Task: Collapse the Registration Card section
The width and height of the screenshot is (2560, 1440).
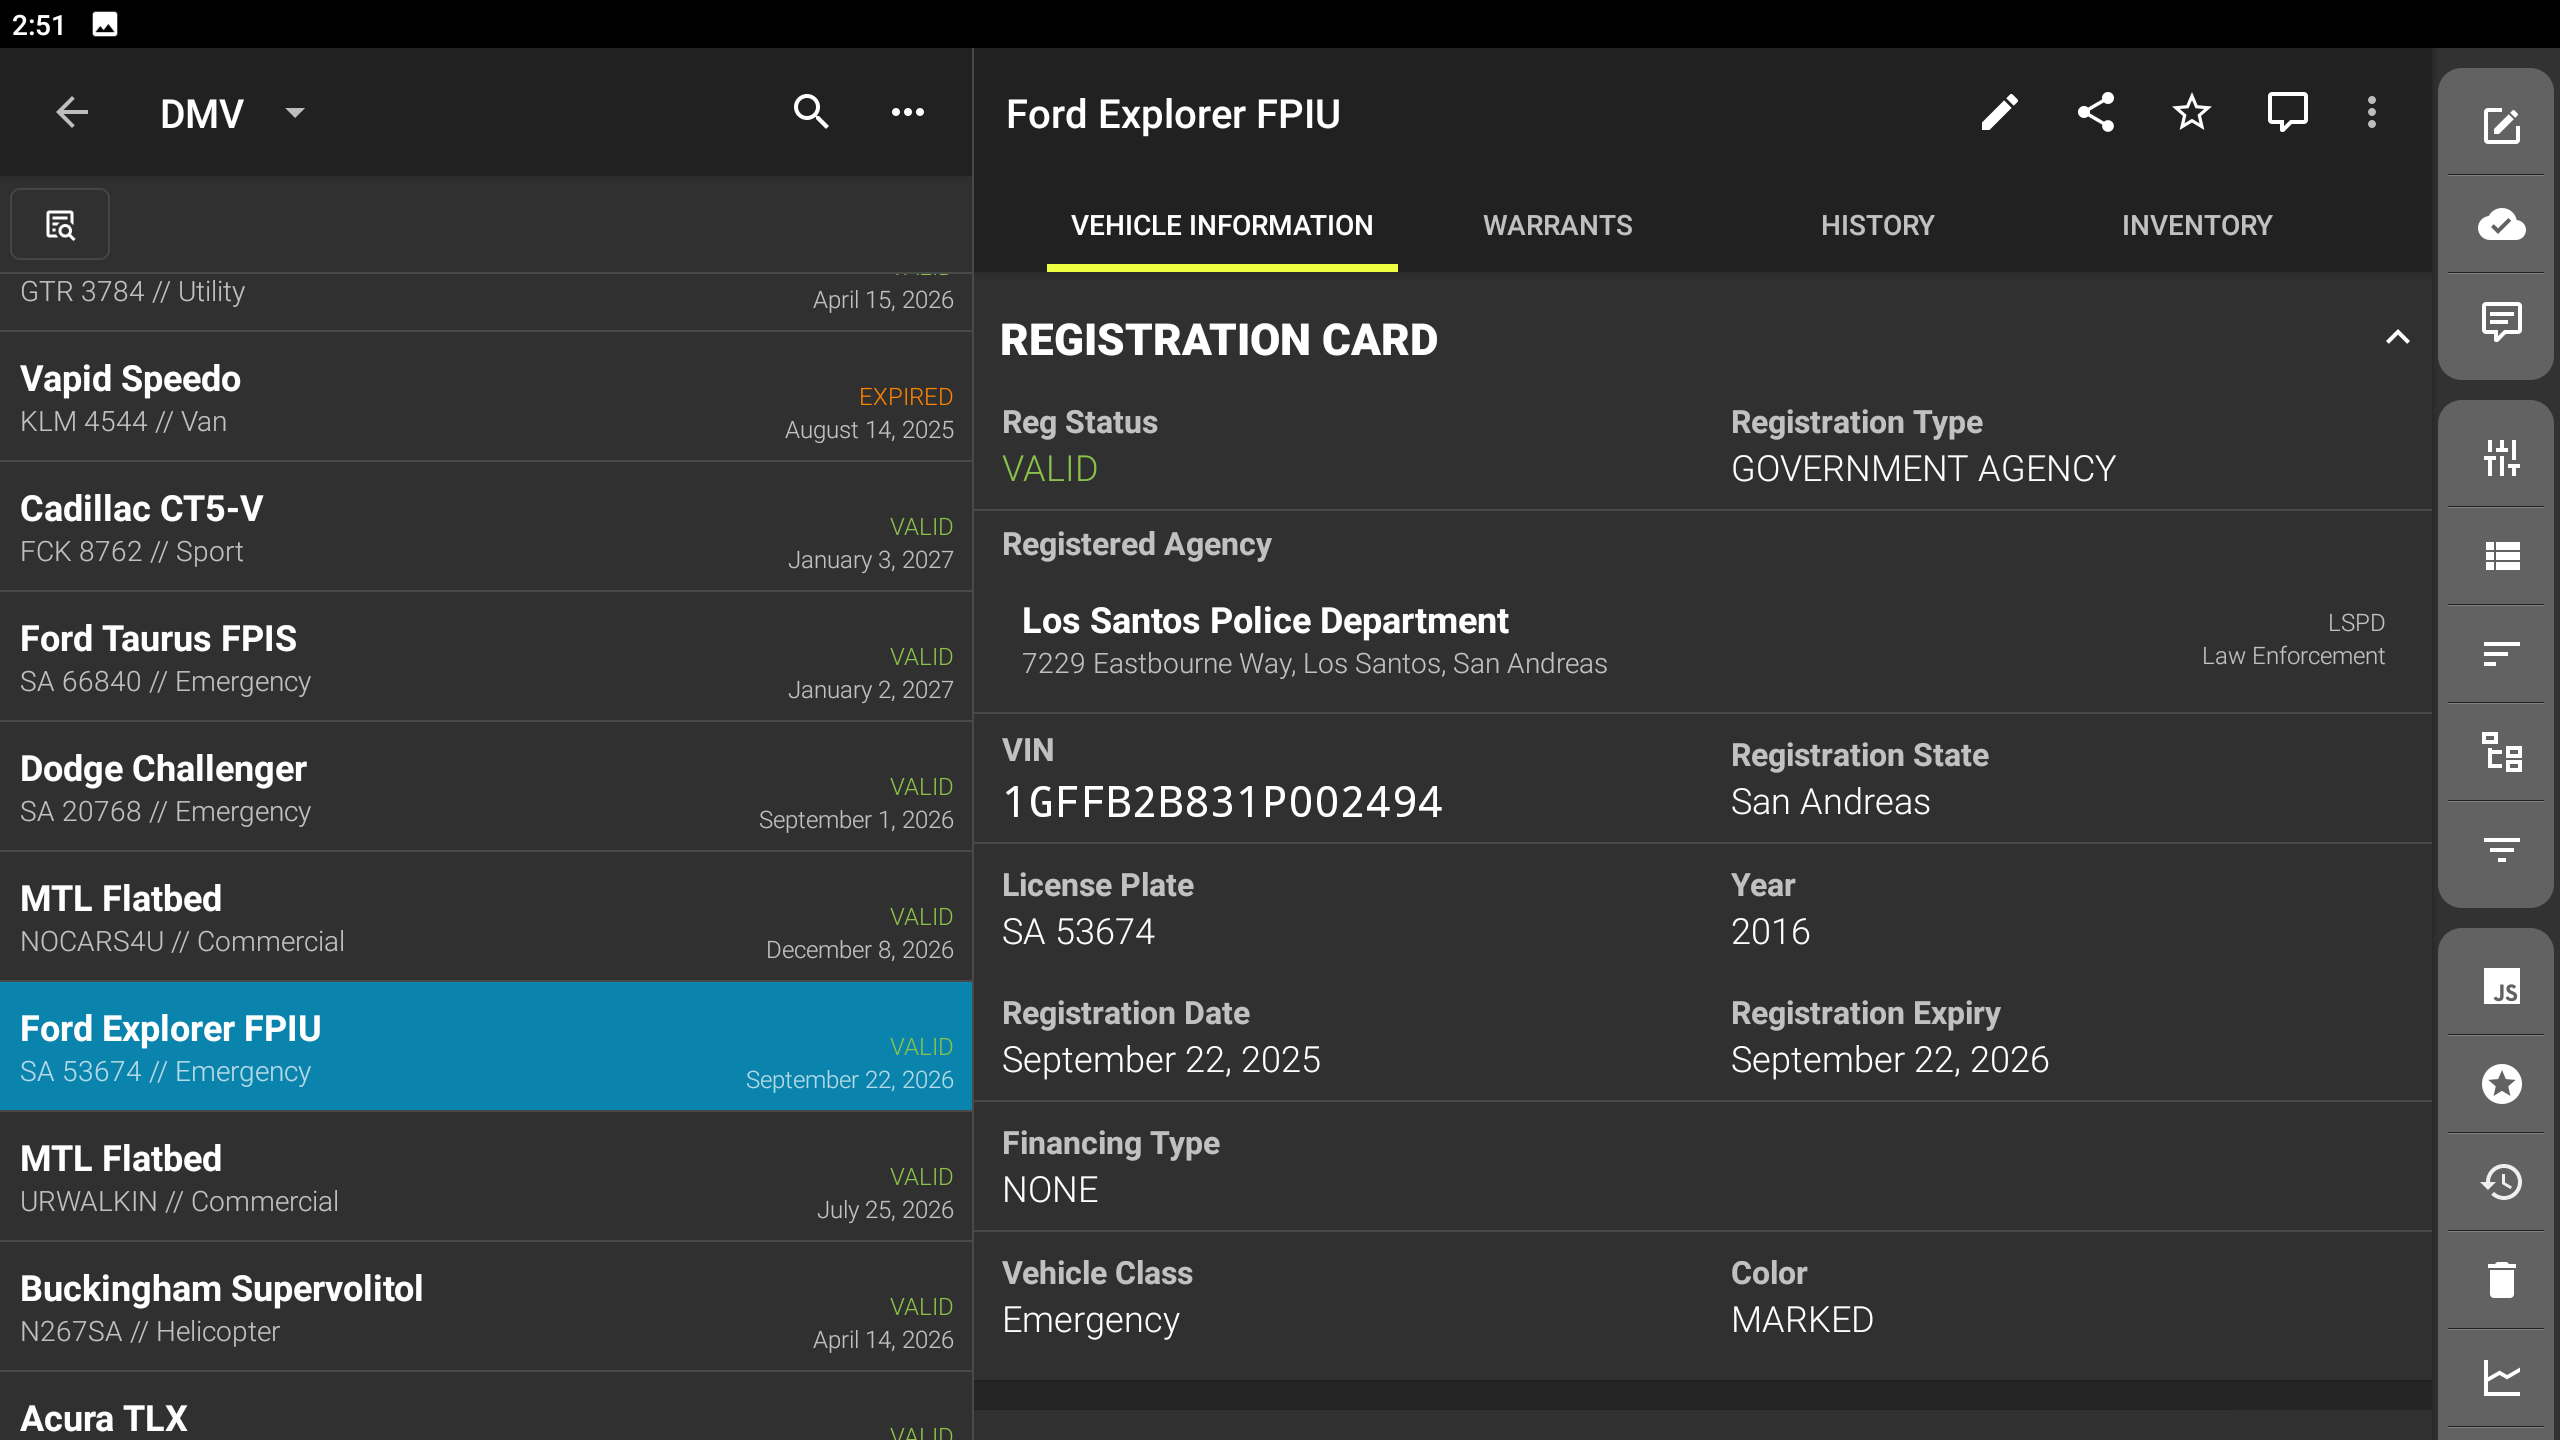Action: click(x=2397, y=338)
